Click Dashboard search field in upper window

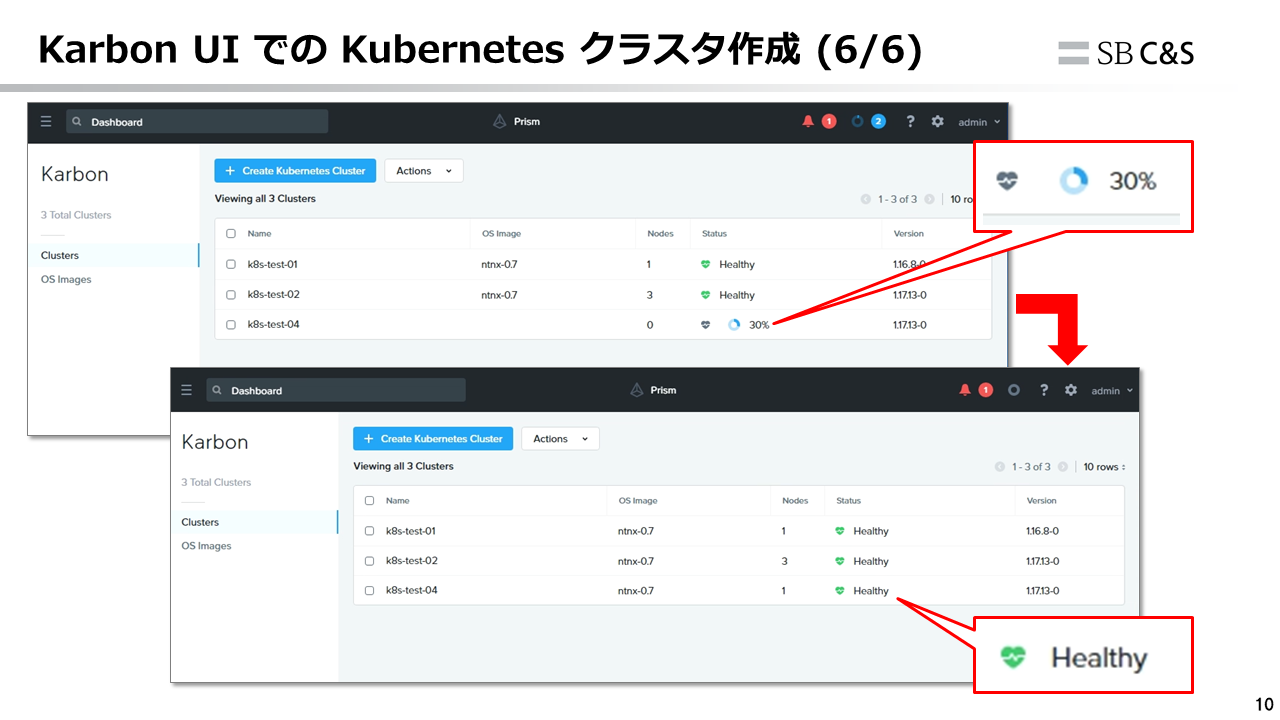(x=197, y=122)
